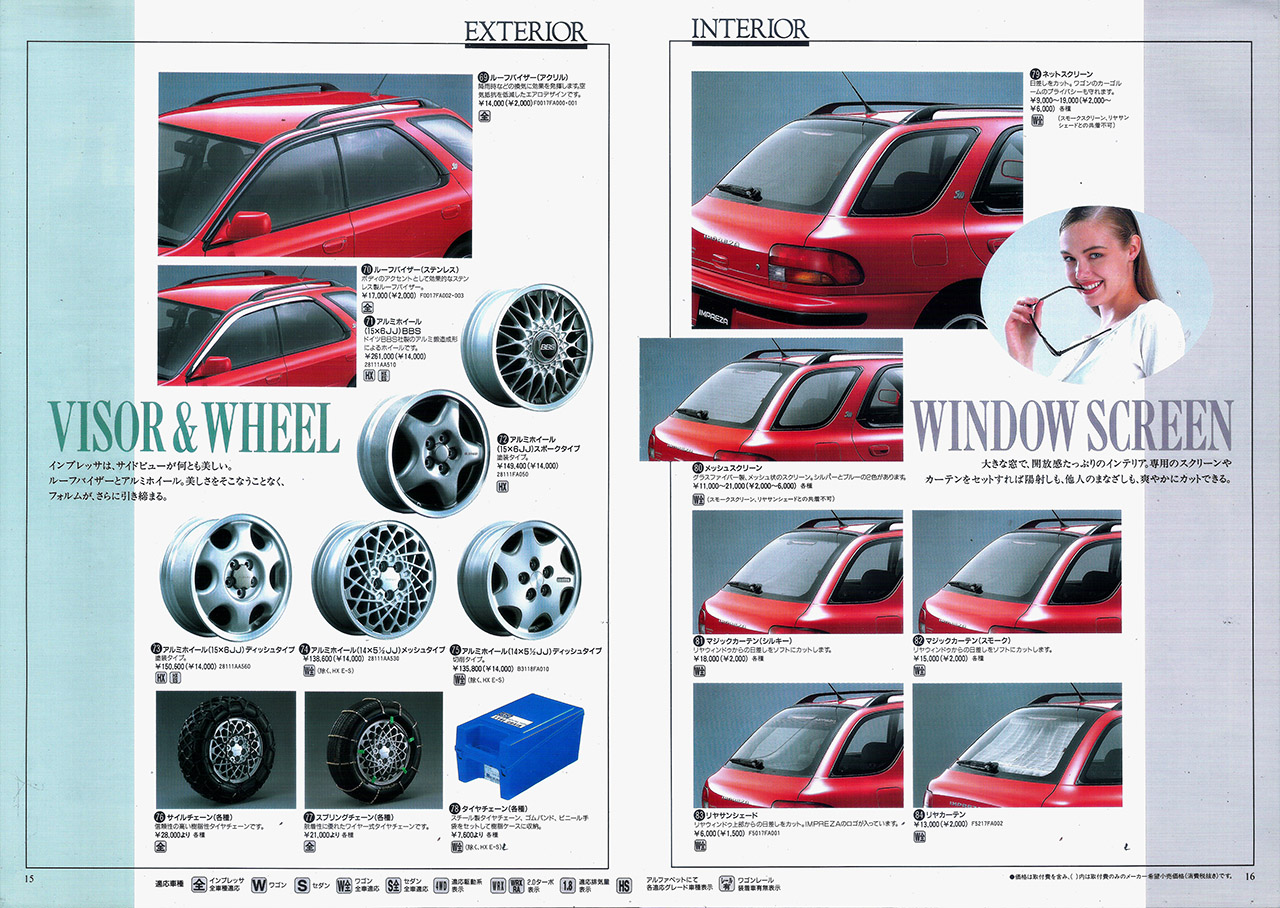Image resolution: width=1280 pixels, height=908 pixels.
Task: Click the 全 badge under spring chain item 77
Action: [311, 846]
